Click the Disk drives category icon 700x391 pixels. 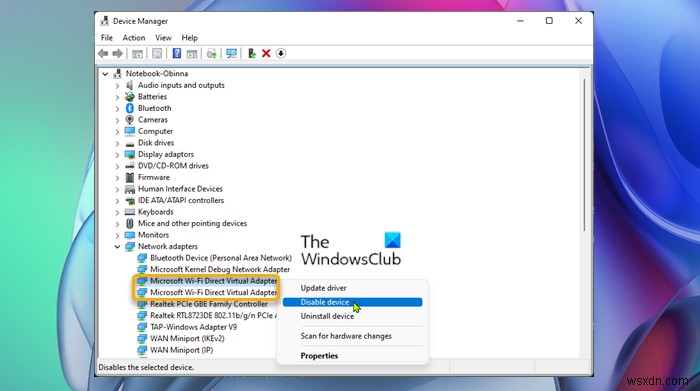pos(130,143)
